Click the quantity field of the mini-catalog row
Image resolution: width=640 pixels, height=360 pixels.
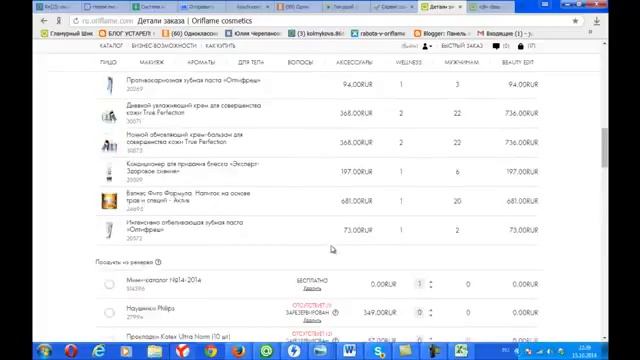419,284
